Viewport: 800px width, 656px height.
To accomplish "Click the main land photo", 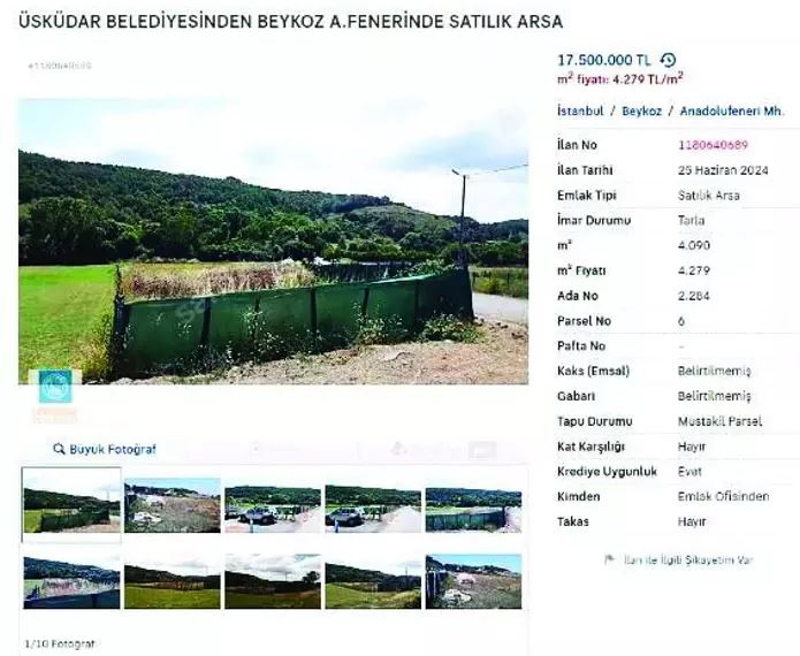I will 273,240.
